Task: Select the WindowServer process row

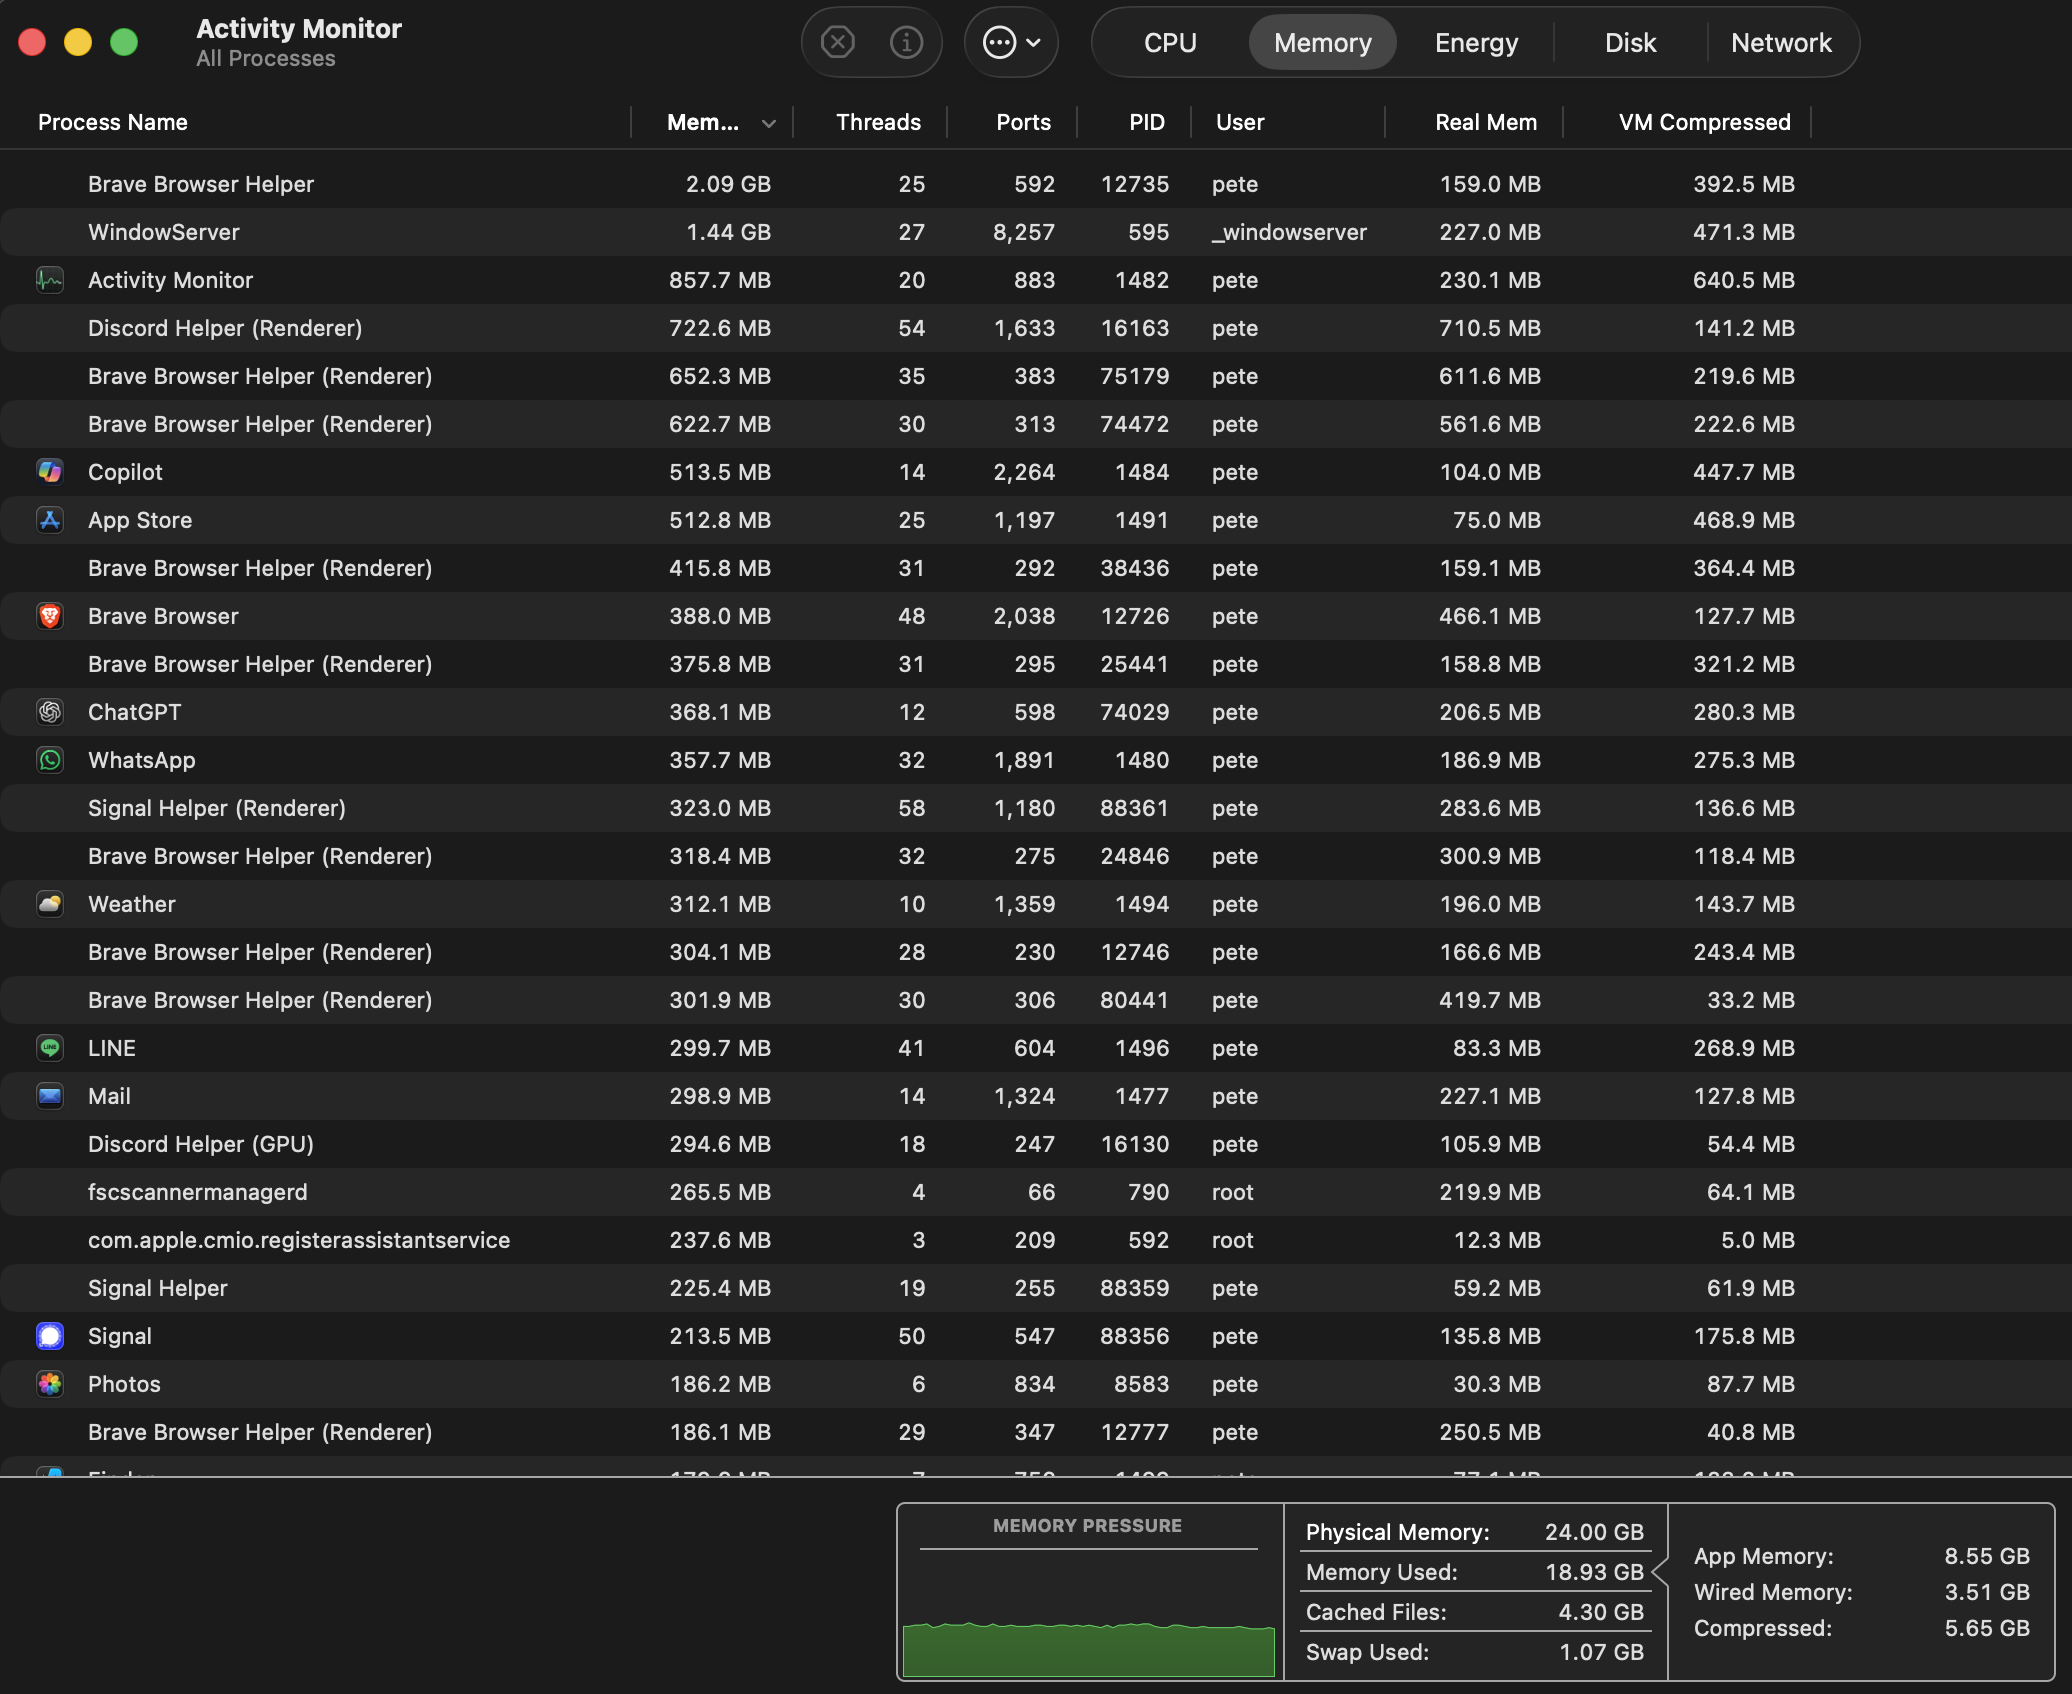Action: (x=1036, y=232)
